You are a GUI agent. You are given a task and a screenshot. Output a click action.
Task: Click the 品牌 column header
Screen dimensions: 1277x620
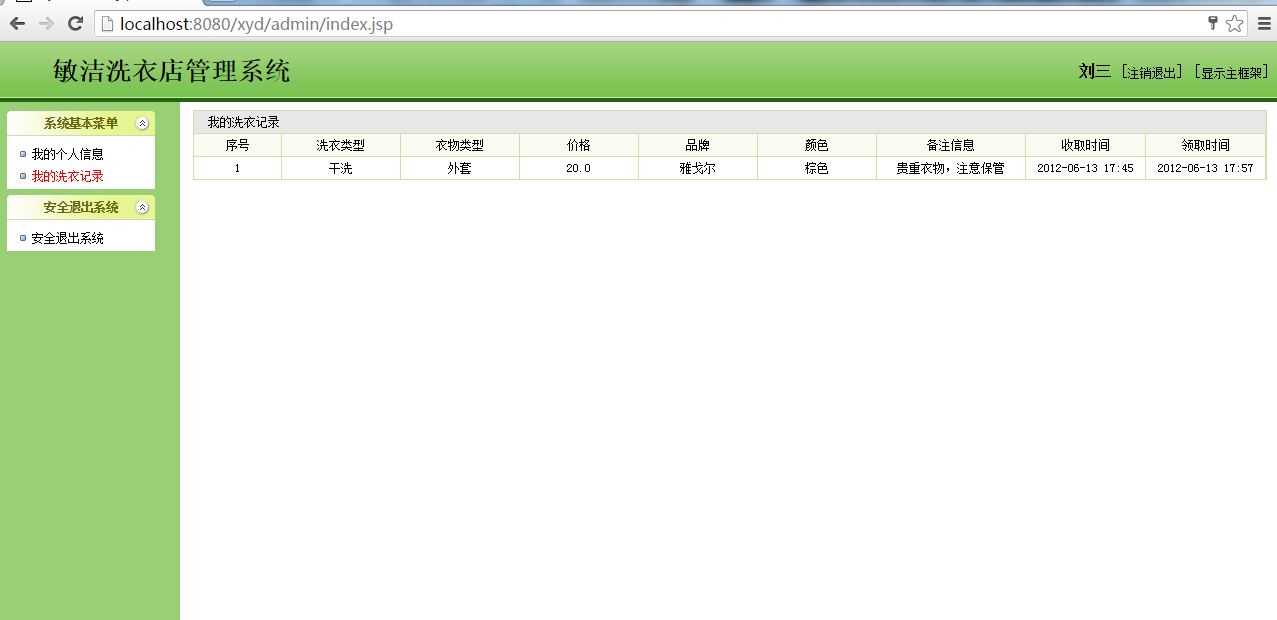(698, 146)
